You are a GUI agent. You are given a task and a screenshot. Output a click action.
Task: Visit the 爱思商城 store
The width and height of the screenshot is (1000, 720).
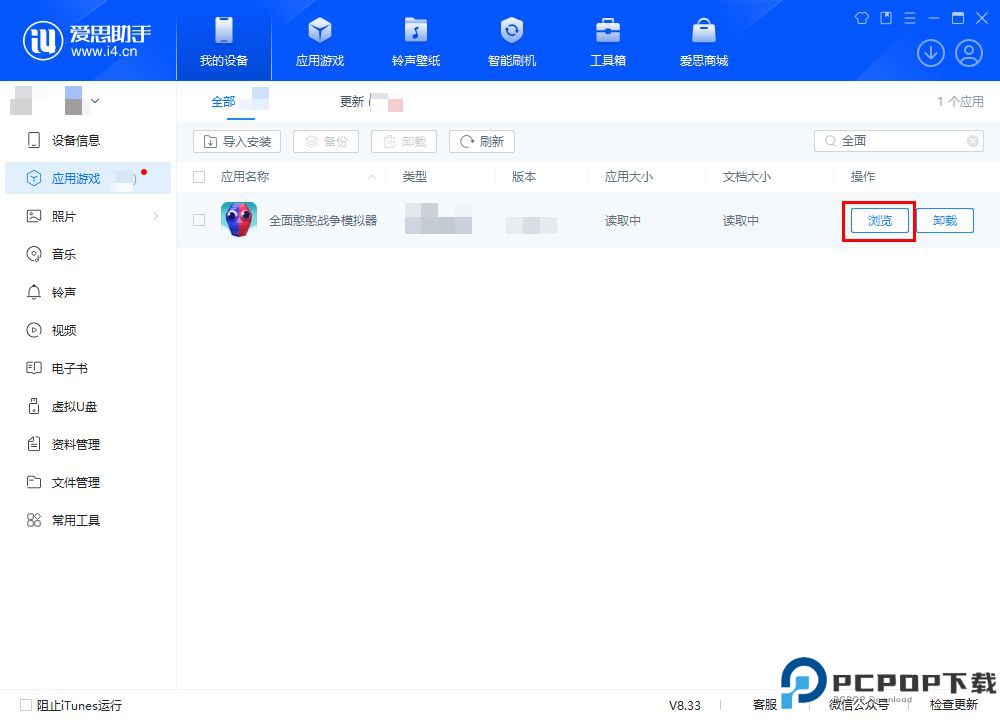(x=705, y=40)
